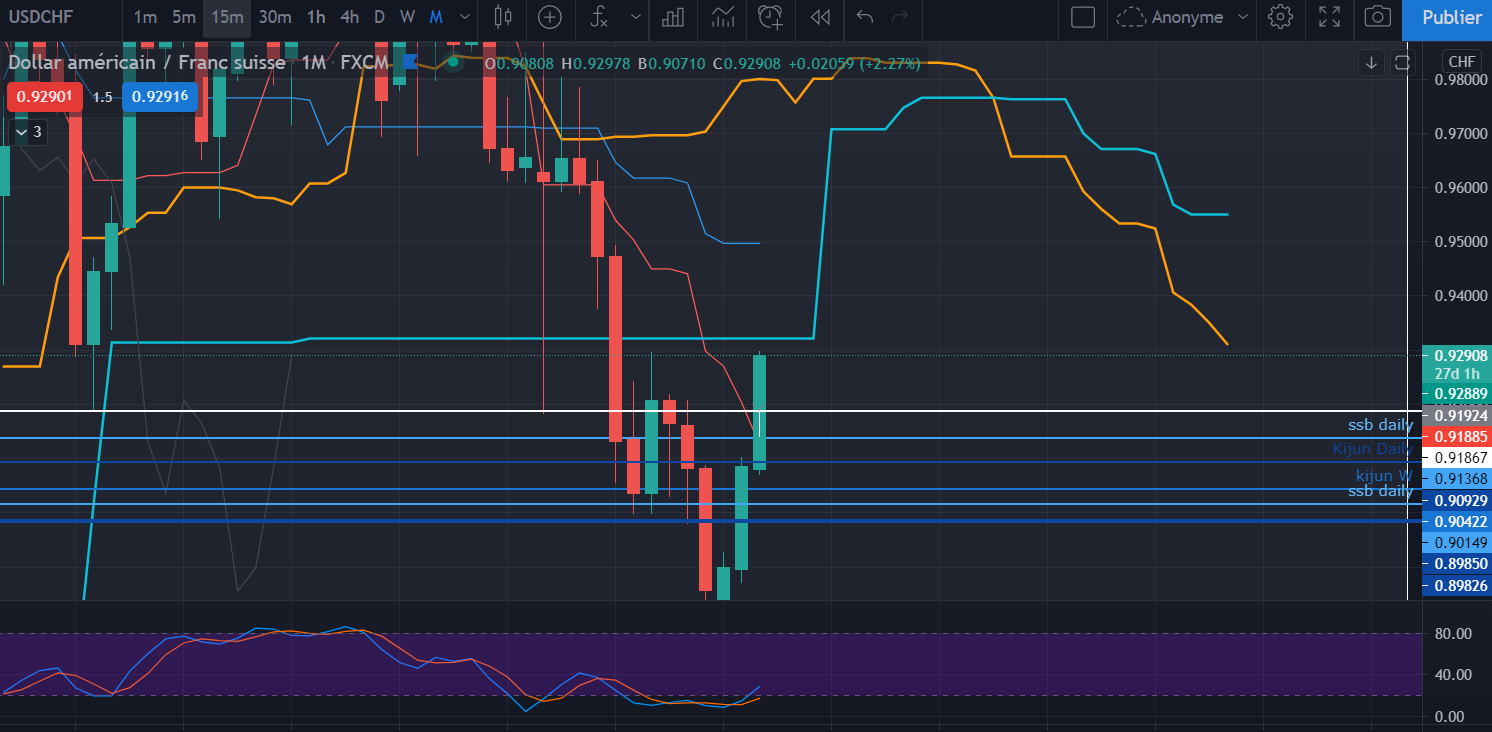Click the down arrow icon beside CHF
This screenshot has height=732, width=1492.
1371,63
